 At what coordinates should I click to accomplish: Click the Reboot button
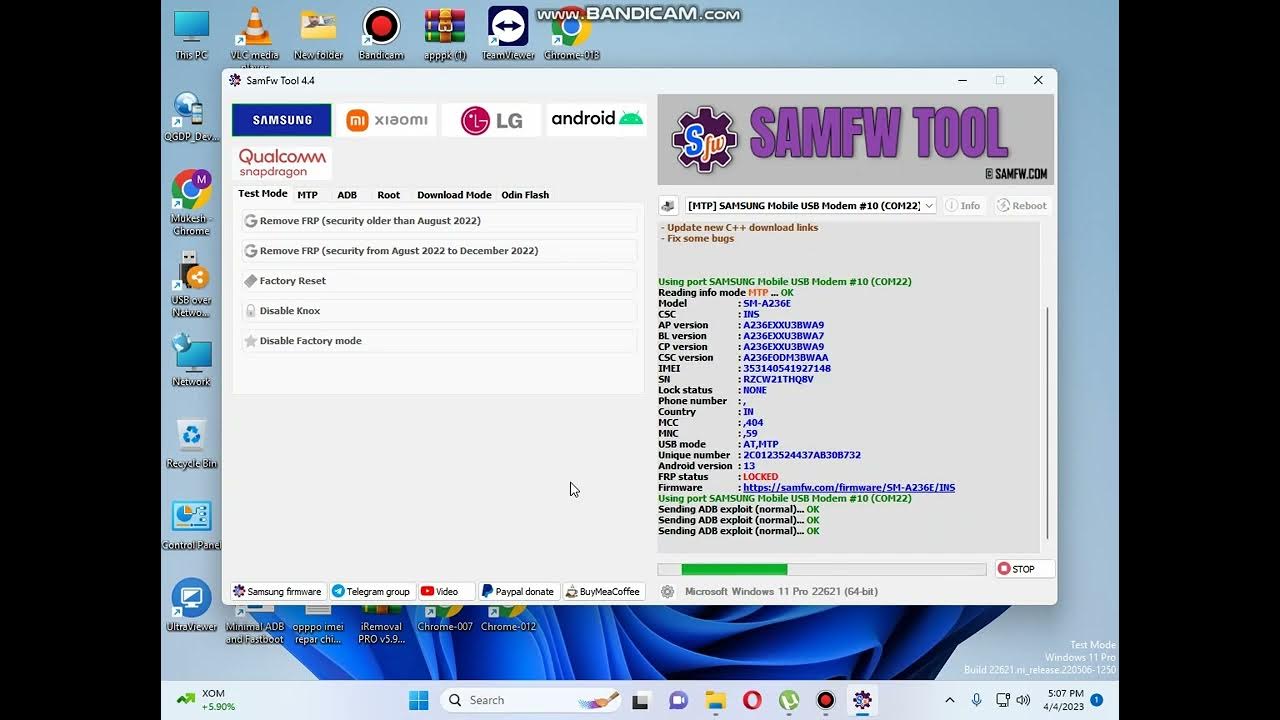(x=1022, y=205)
